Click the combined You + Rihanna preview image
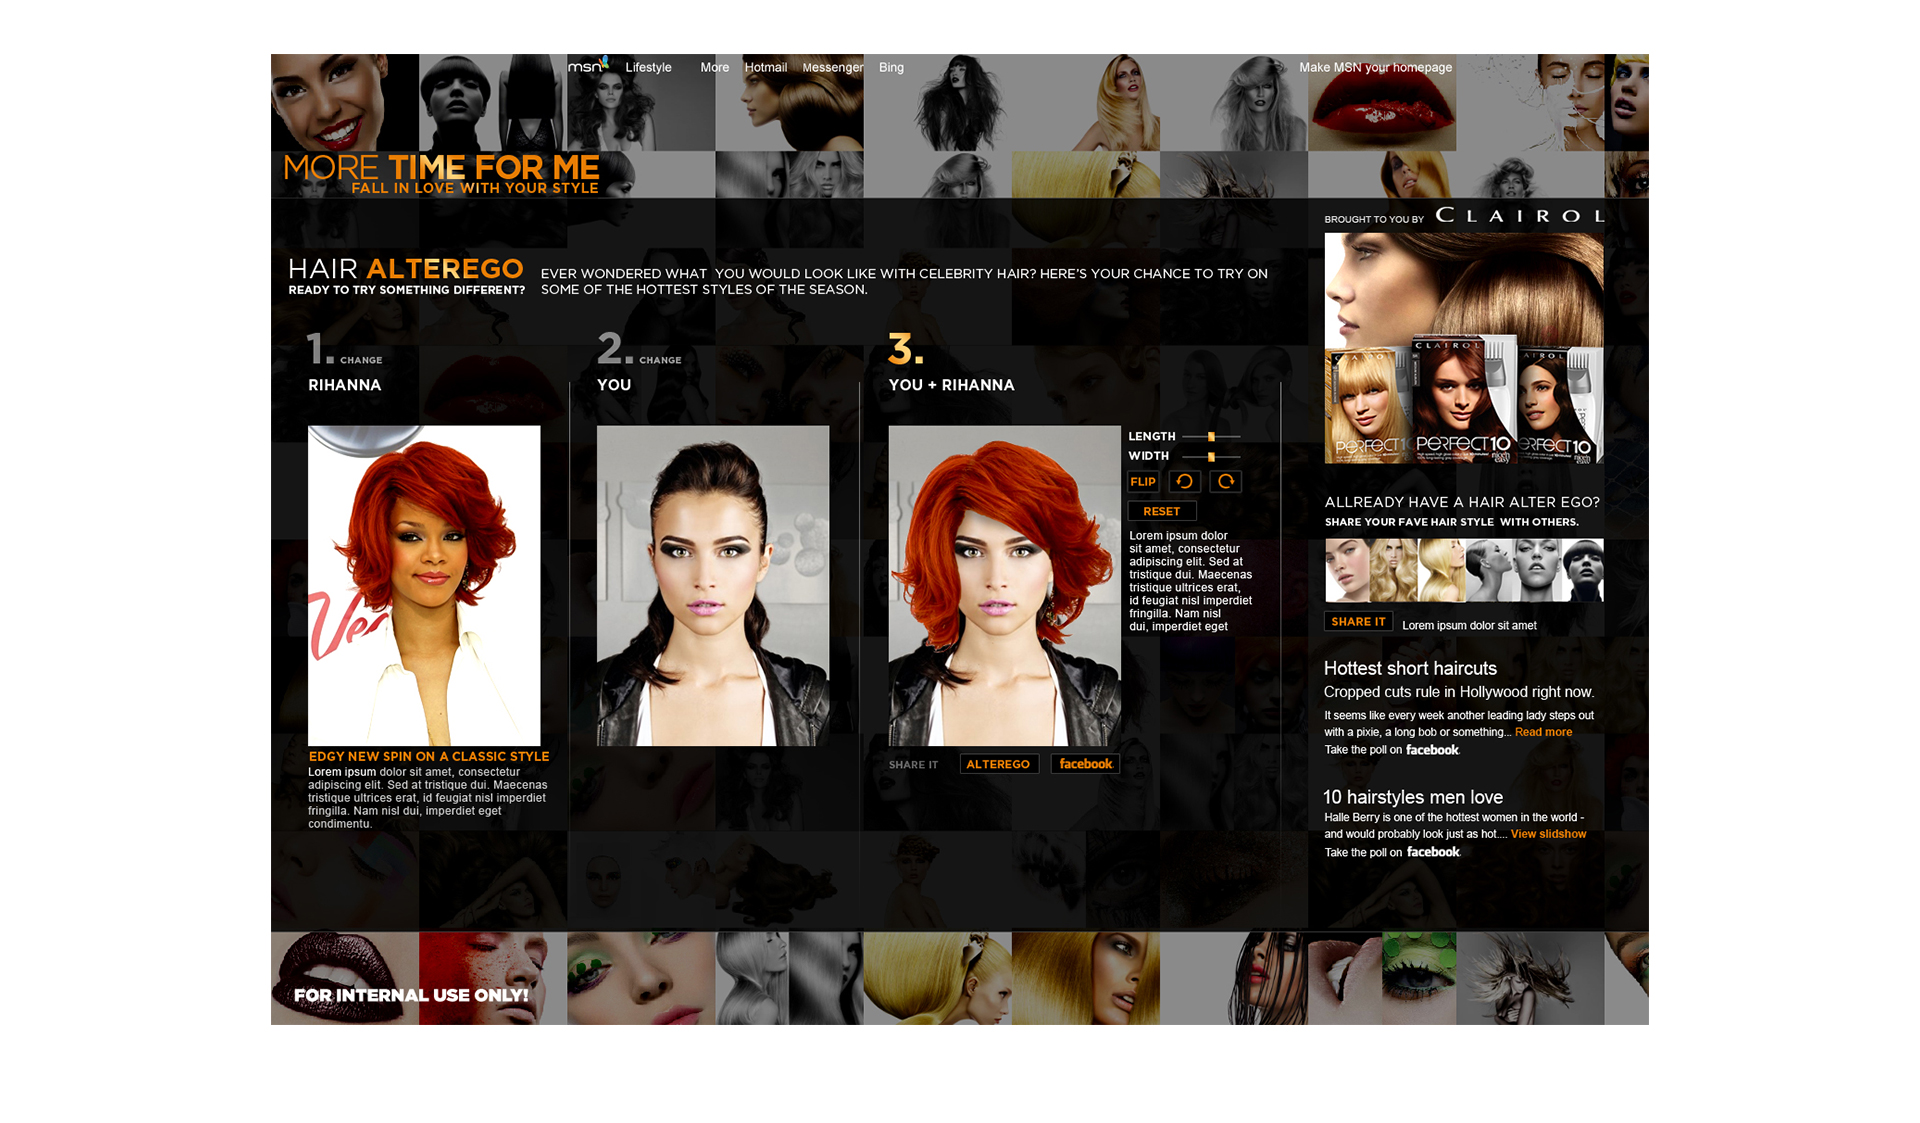1920x1123 pixels. click(1004, 585)
